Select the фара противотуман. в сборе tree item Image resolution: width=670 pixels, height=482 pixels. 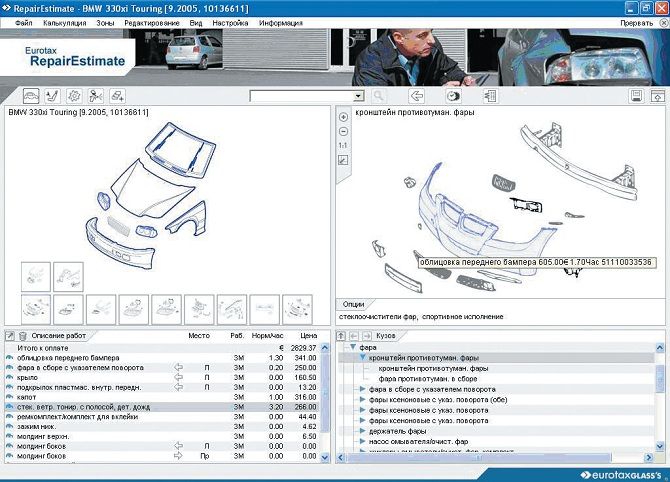pyautogui.click(x=428, y=379)
